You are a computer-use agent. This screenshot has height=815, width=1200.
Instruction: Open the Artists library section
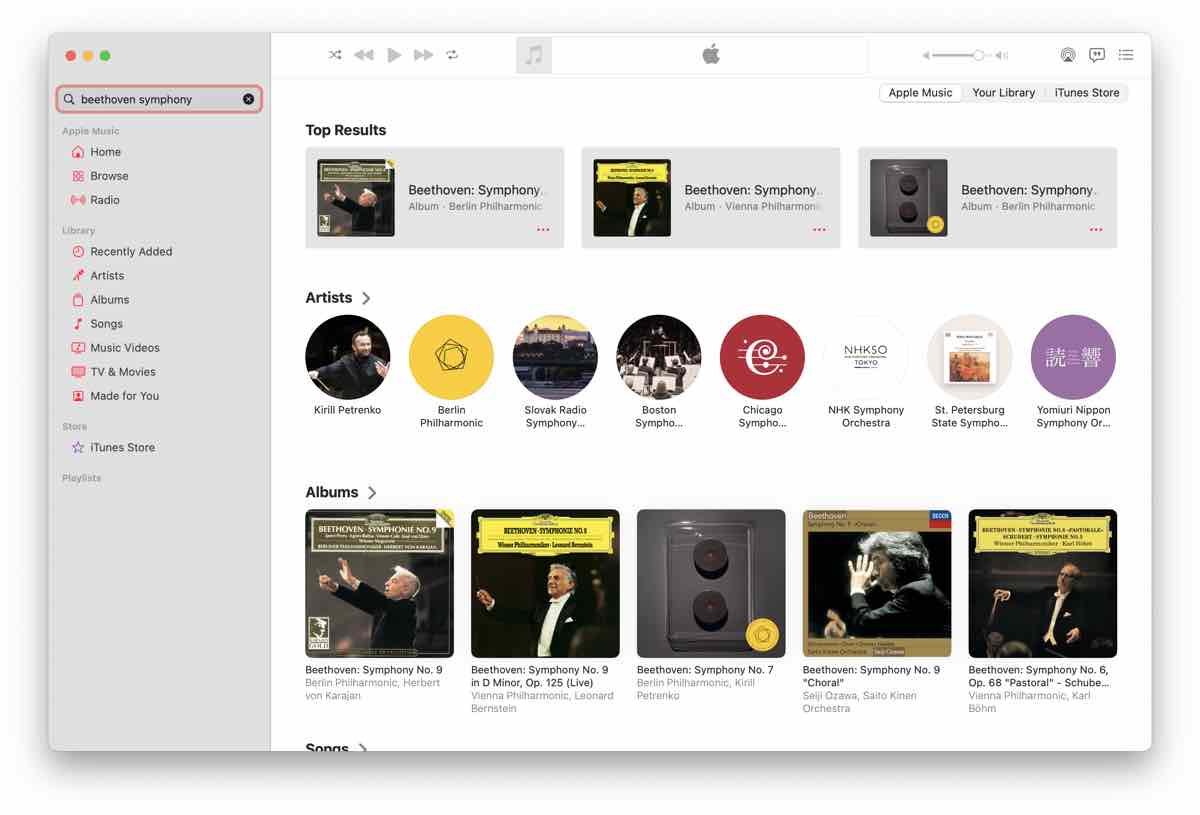pos(107,276)
